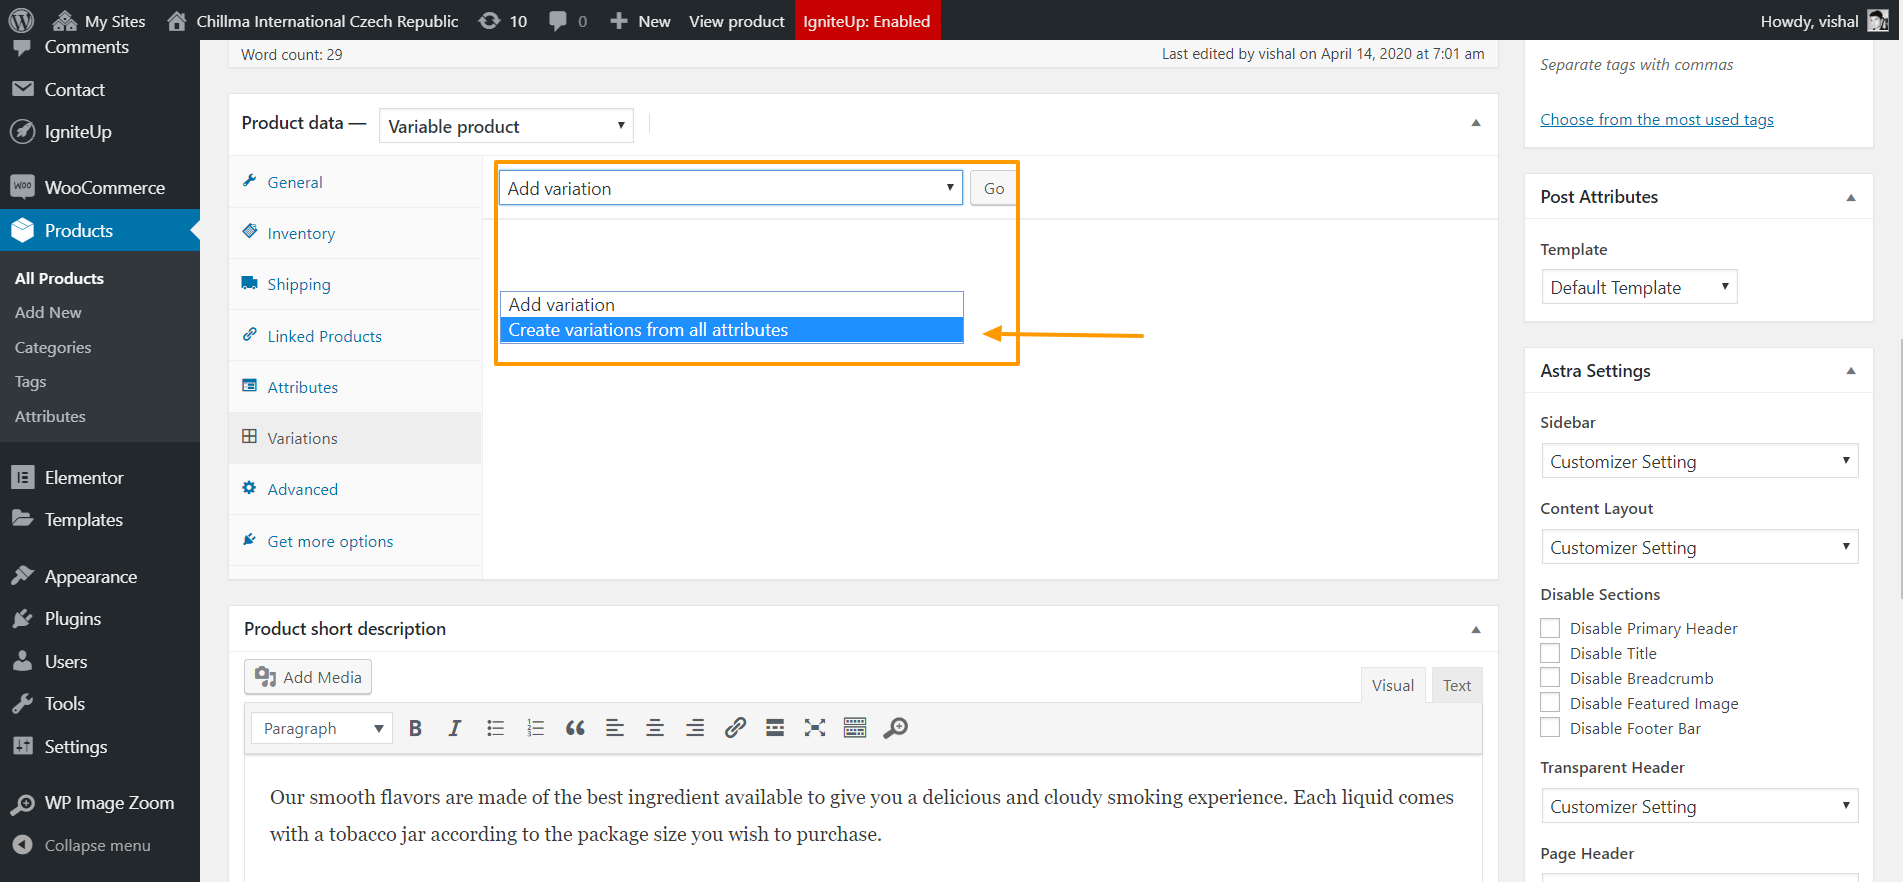Align text left in short description editor
This screenshot has width=1903, height=882.
pos(615,728)
